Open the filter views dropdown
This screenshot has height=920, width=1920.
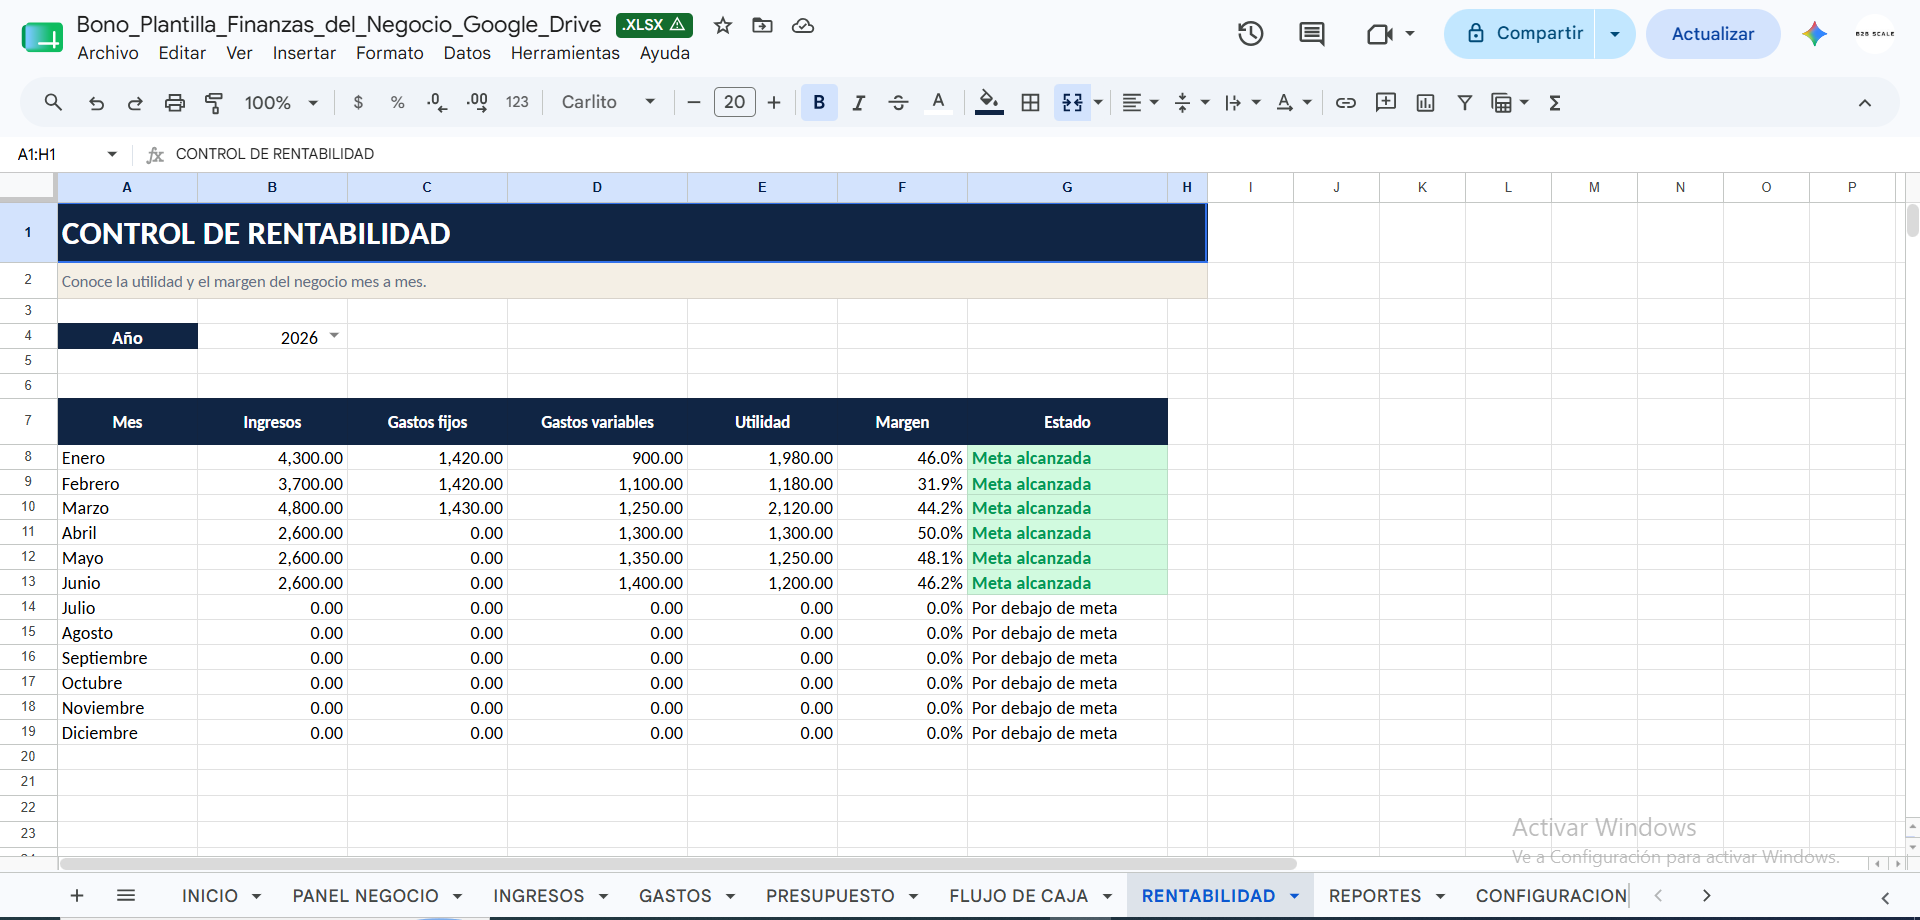coord(1510,102)
